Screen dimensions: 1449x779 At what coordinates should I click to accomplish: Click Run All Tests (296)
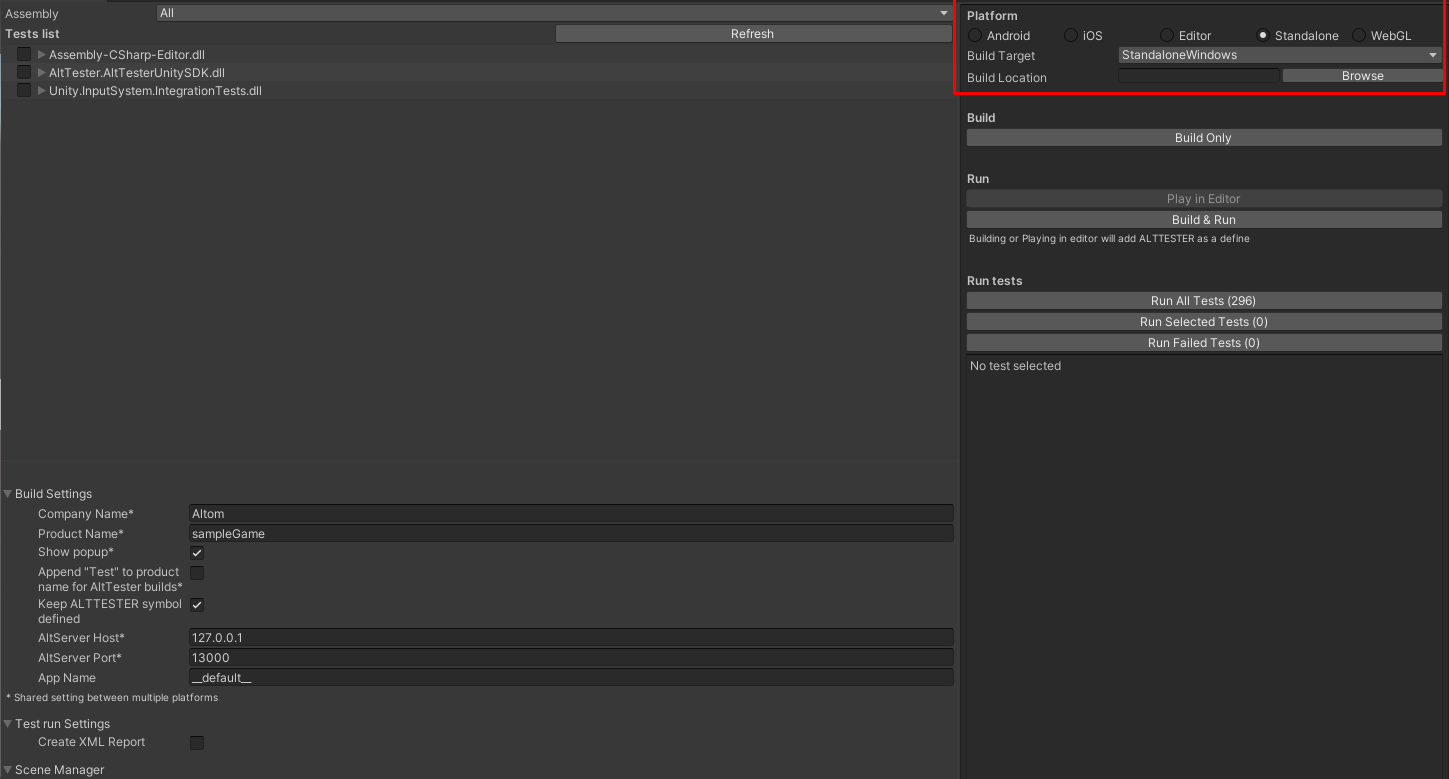click(x=1203, y=300)
